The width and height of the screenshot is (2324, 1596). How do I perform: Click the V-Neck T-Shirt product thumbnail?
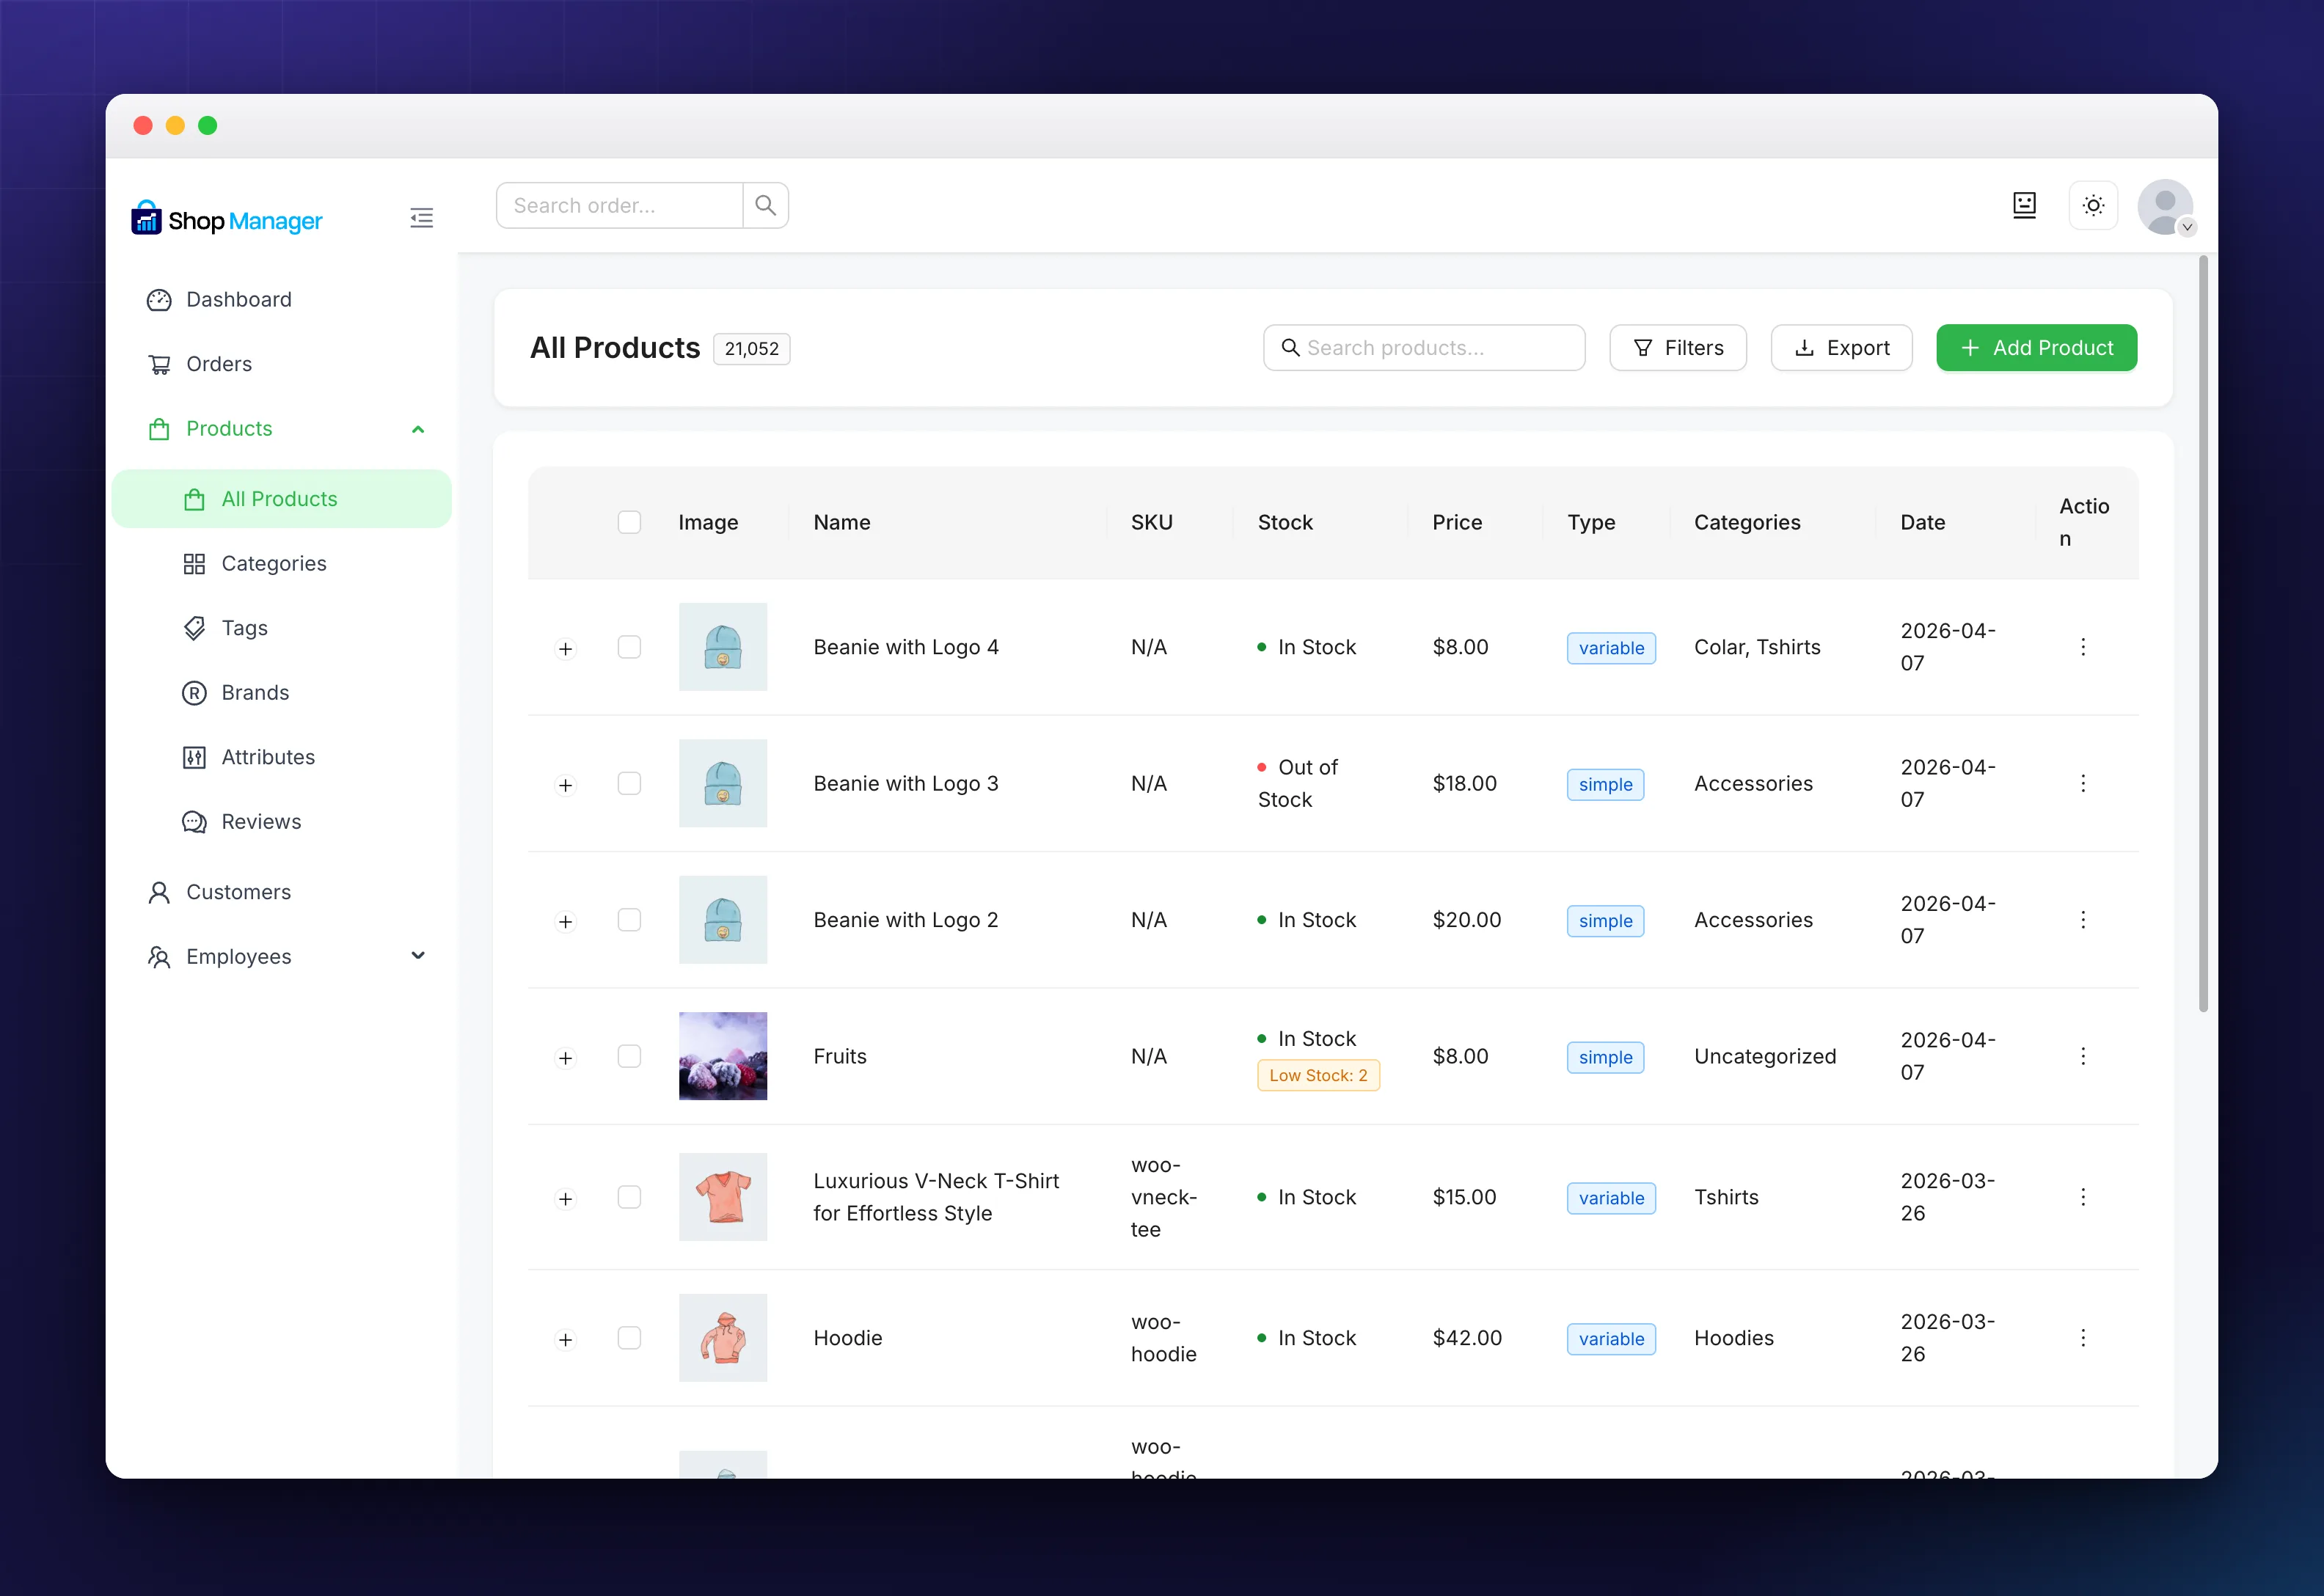coord(723,1198)
